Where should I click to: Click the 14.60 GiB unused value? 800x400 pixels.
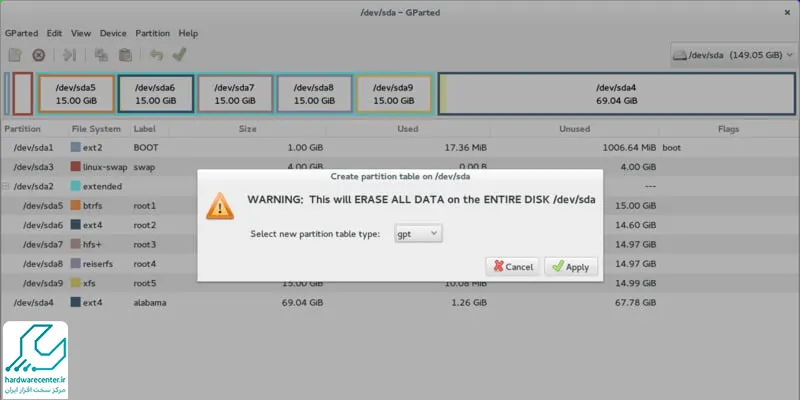pyautogui.click(x=635, y=225)
